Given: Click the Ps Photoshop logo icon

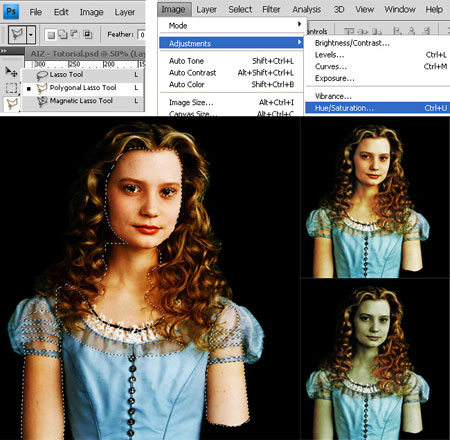Looking at the screenshot, I should (x=11, y=12).
